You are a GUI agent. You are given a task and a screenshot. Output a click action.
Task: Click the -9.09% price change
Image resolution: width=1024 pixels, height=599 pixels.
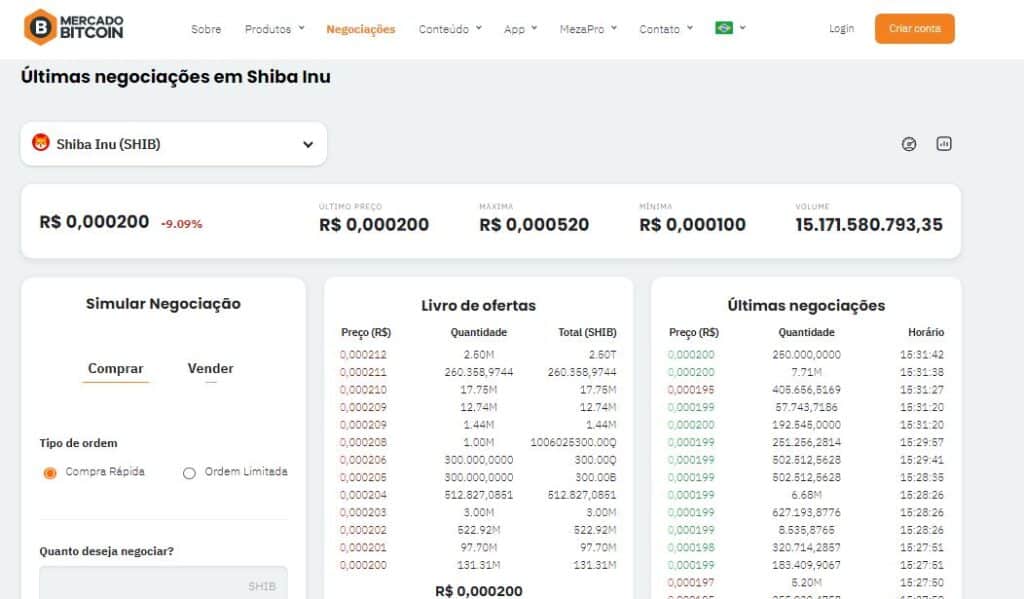(182, 224)
